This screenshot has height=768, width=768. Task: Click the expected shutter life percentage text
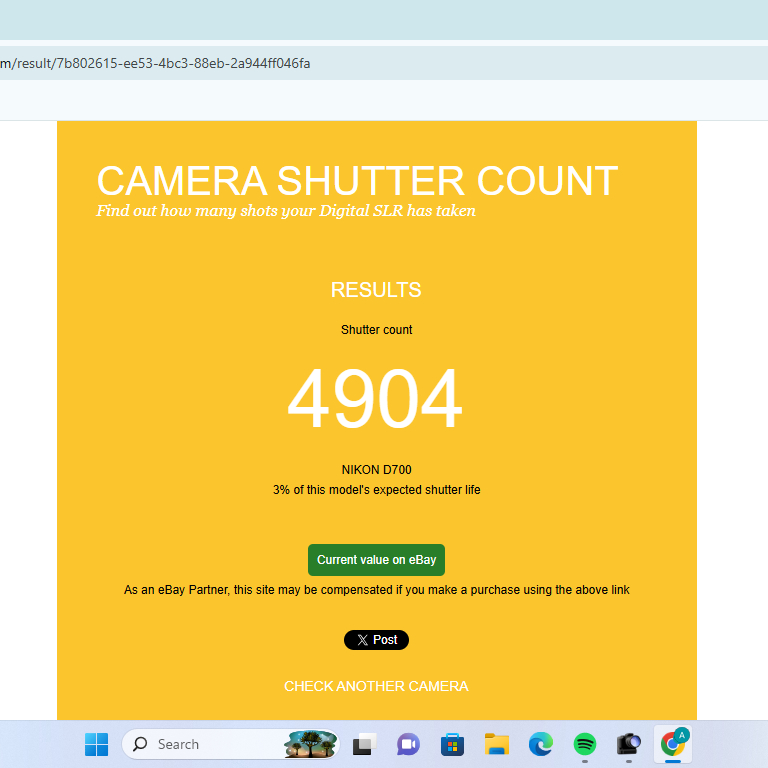[x=376, y=490]
